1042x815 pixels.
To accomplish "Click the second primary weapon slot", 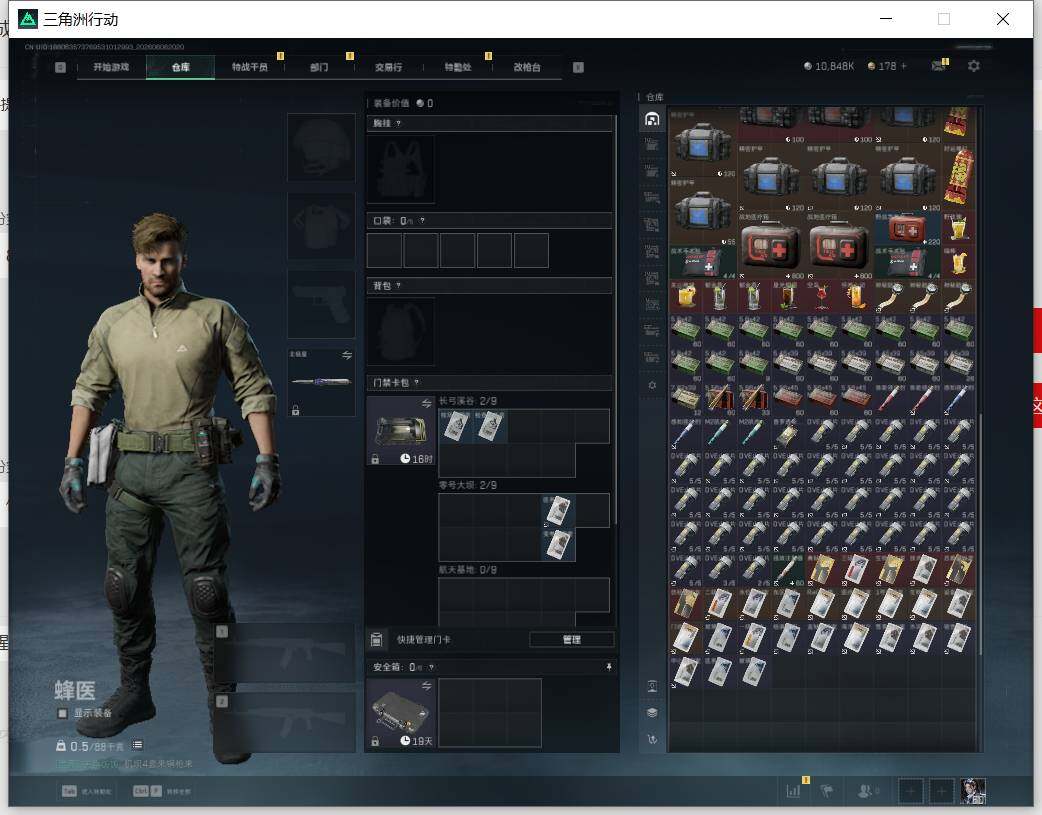I will click(284, 723).
